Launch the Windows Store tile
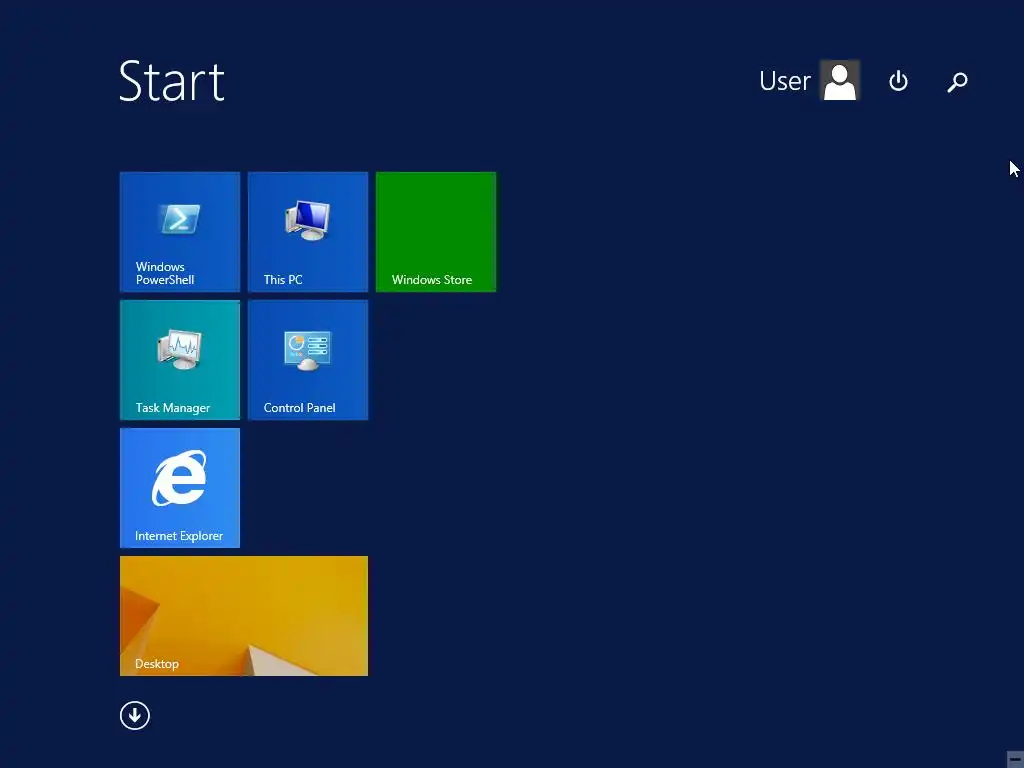Image resolution: width=1024 pixels, height=768 pixels. [x=436, y=232]
